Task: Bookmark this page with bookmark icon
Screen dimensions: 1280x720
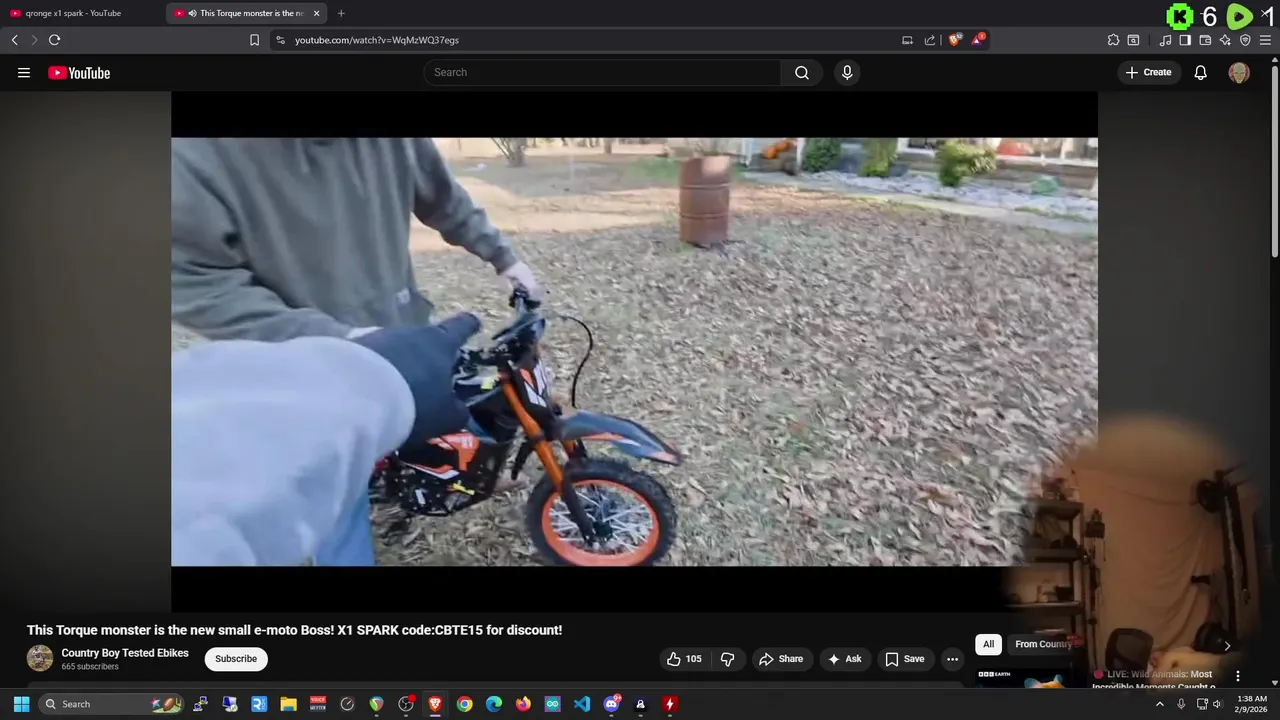Action: pos(254,40)
